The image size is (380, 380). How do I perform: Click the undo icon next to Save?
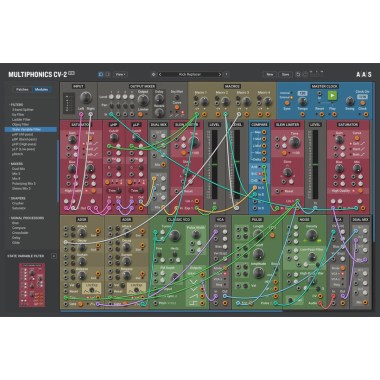coord(298,74)
